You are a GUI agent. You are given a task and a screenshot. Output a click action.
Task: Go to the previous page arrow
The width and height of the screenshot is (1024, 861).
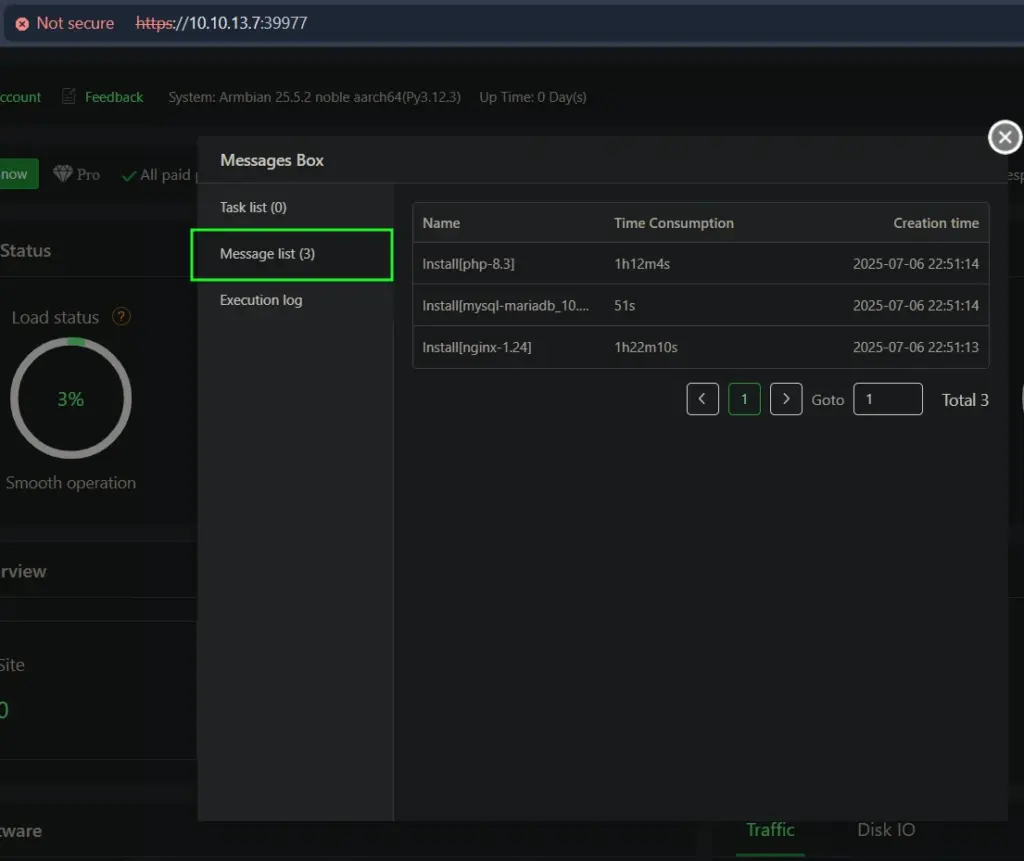702,398
